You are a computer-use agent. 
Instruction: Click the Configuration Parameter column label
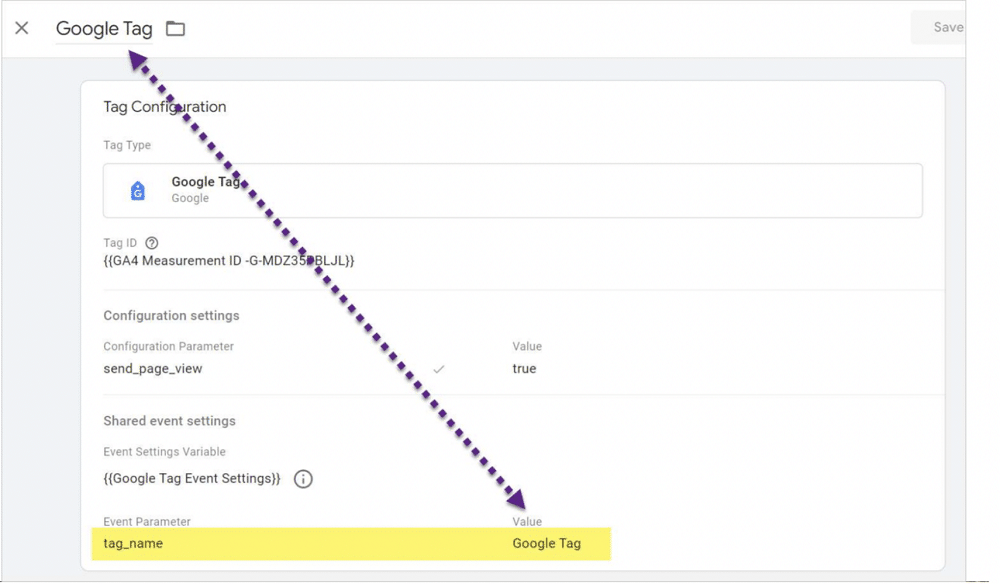[x=168, y=347]
